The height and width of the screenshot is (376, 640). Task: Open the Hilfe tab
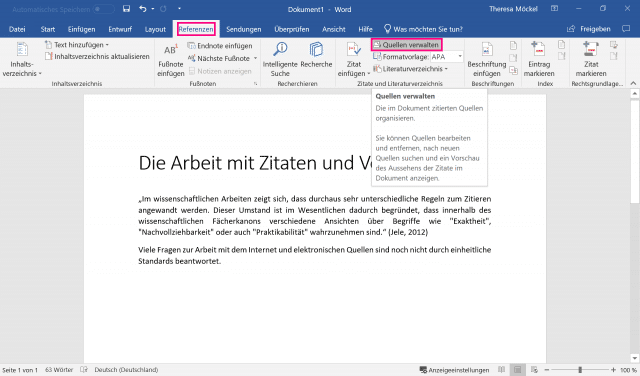point(365,29)
